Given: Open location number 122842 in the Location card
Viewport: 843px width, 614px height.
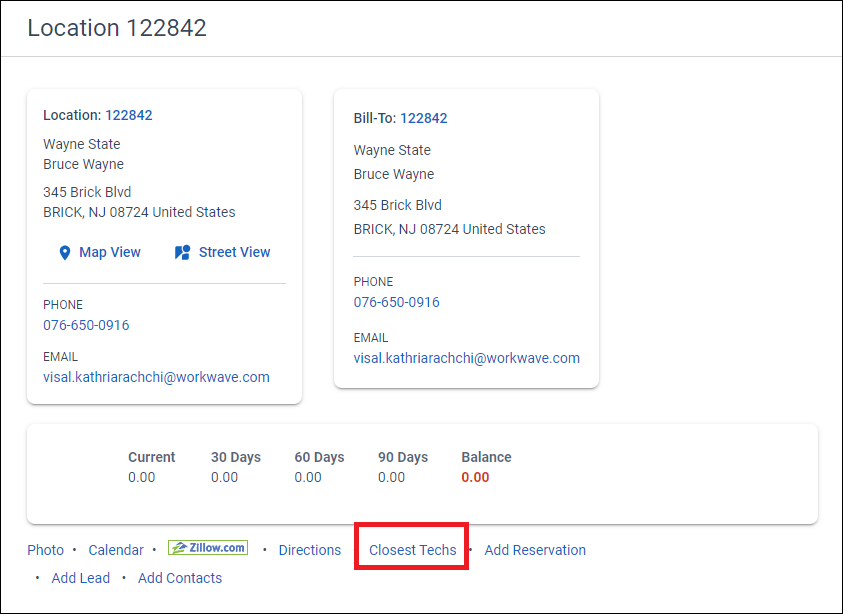Looking at the screenshot, I should click(x=129, y=114).
